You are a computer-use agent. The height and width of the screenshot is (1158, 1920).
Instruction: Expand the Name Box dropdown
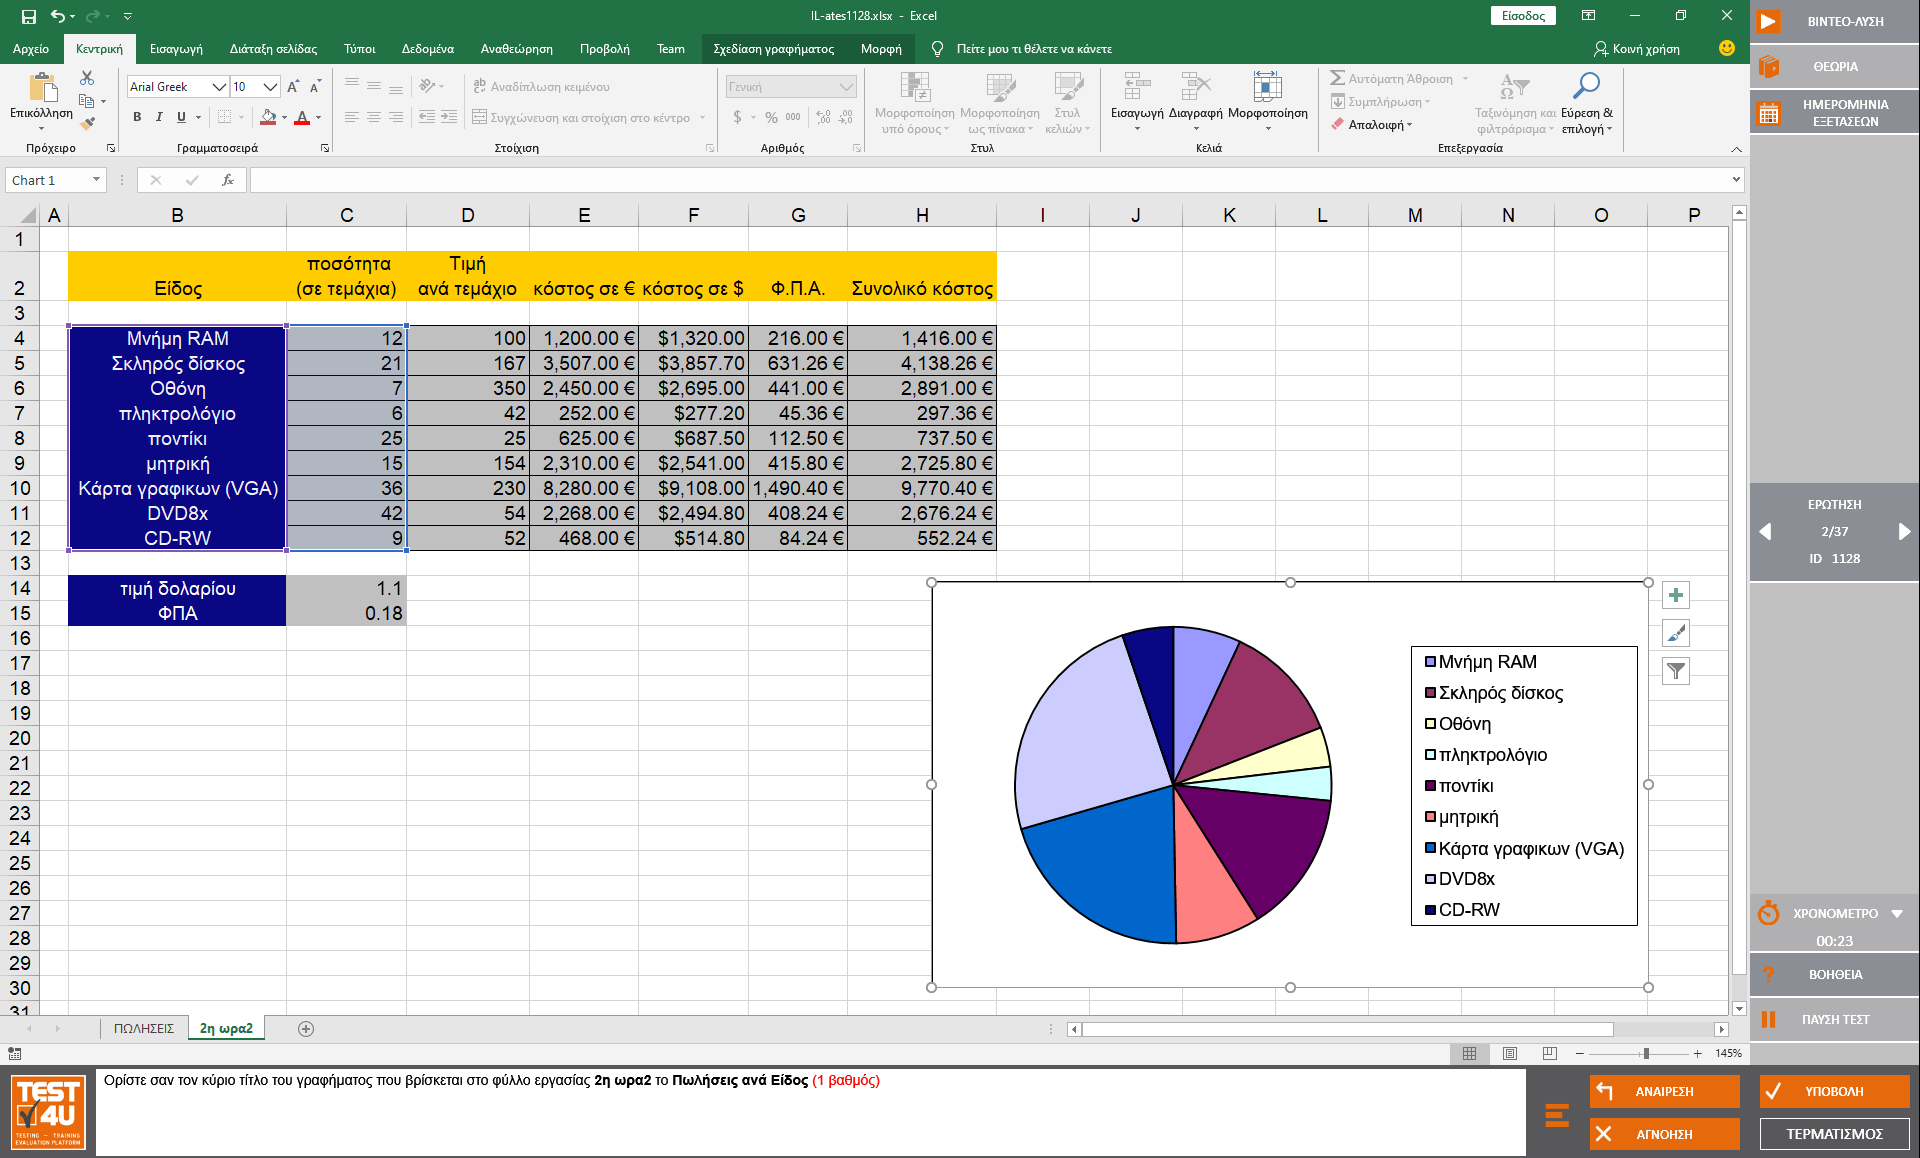tap(96, 180)
